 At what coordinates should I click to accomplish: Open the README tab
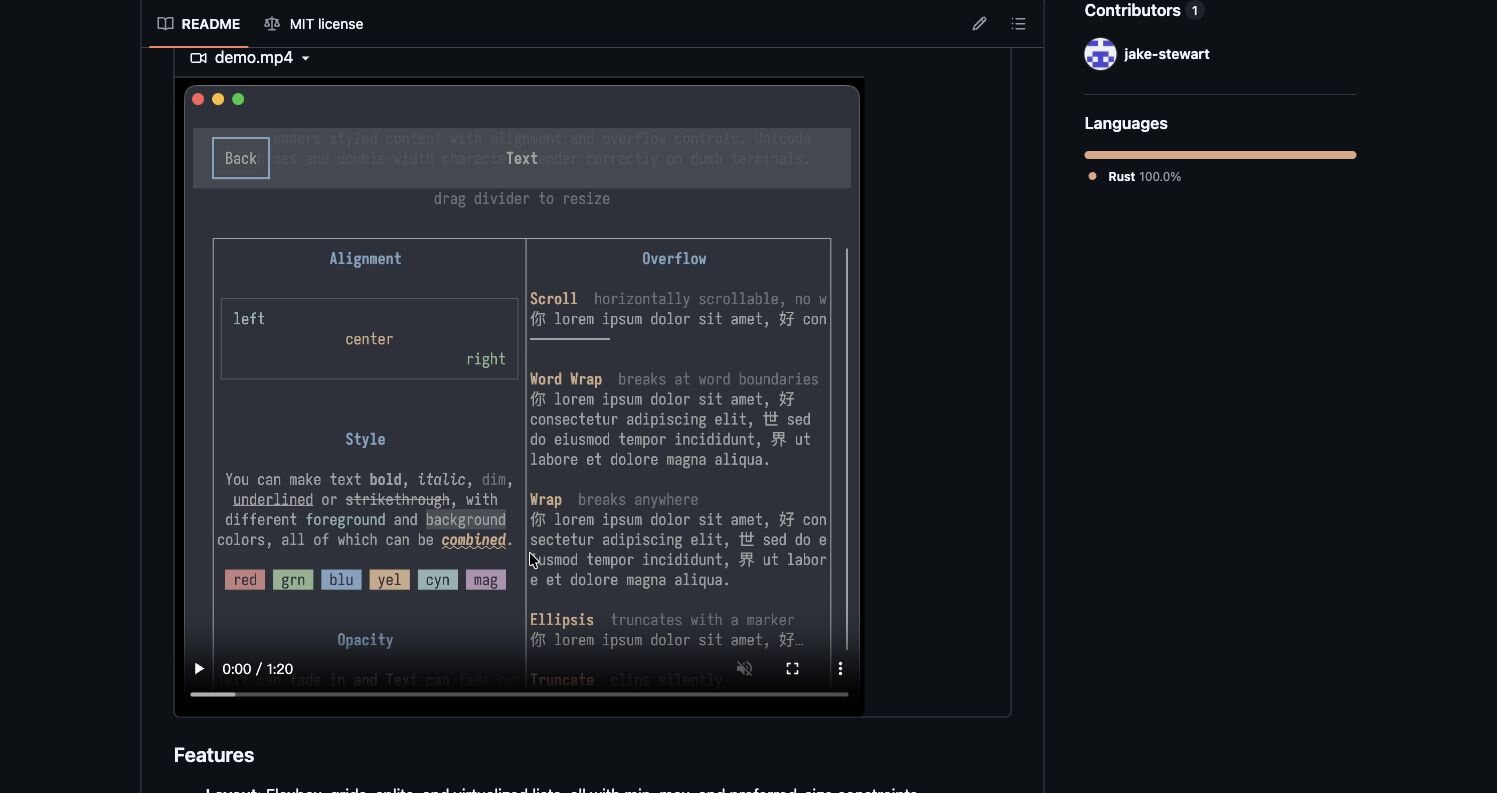[198, 24]
